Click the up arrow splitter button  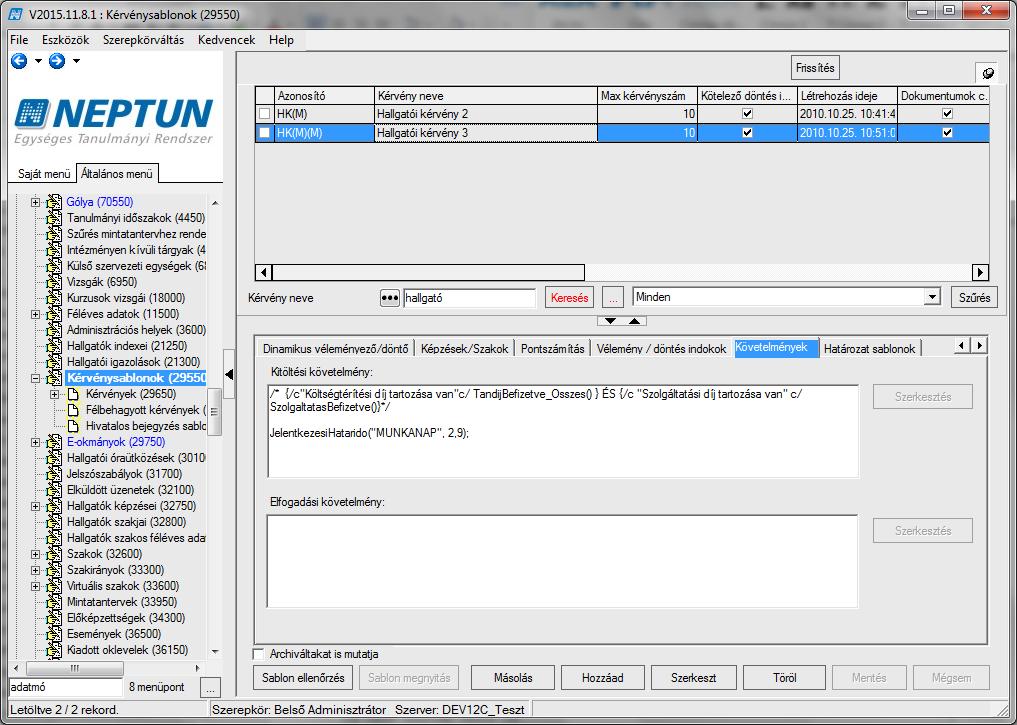634,320
